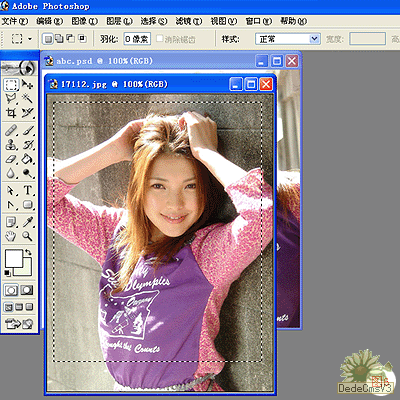Pick the Crop tool
Viewport: 400px width, 400px height.
(11, 113)
